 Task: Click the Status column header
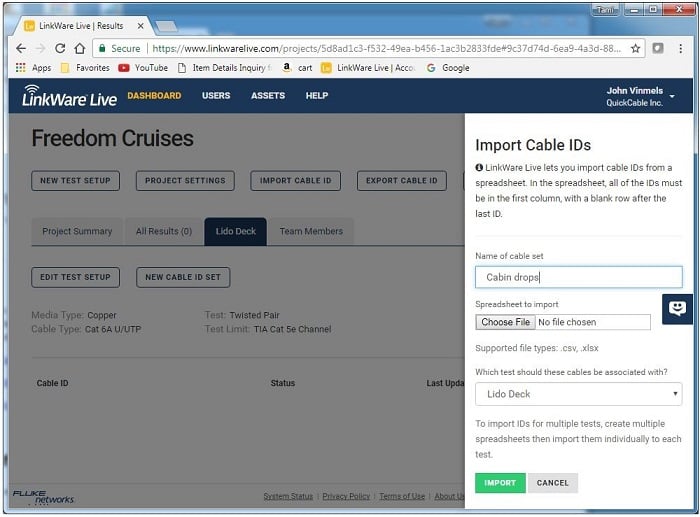(x=283, y=383)
